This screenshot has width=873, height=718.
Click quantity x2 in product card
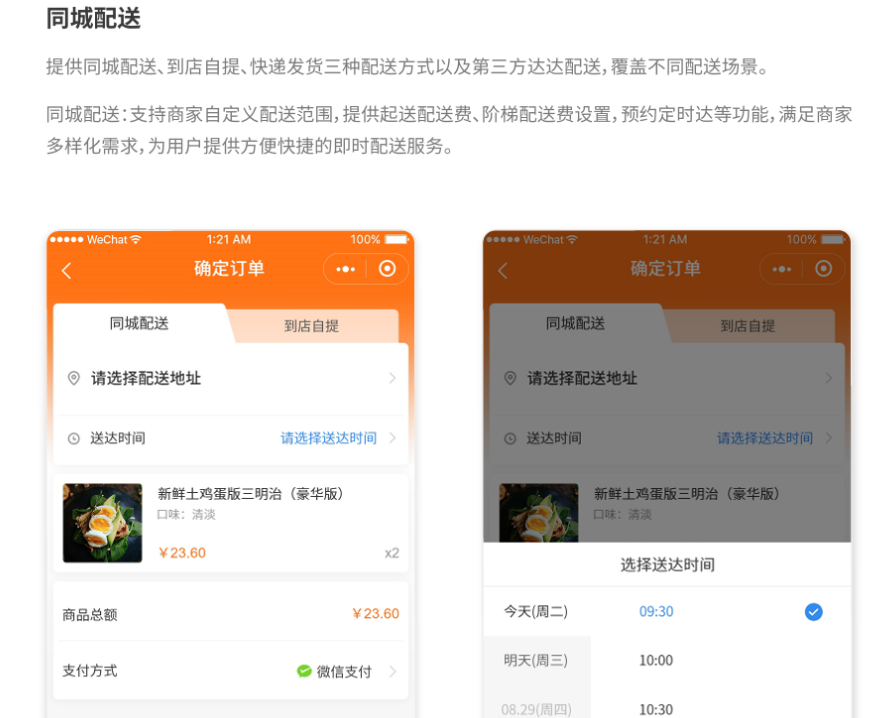392,553
